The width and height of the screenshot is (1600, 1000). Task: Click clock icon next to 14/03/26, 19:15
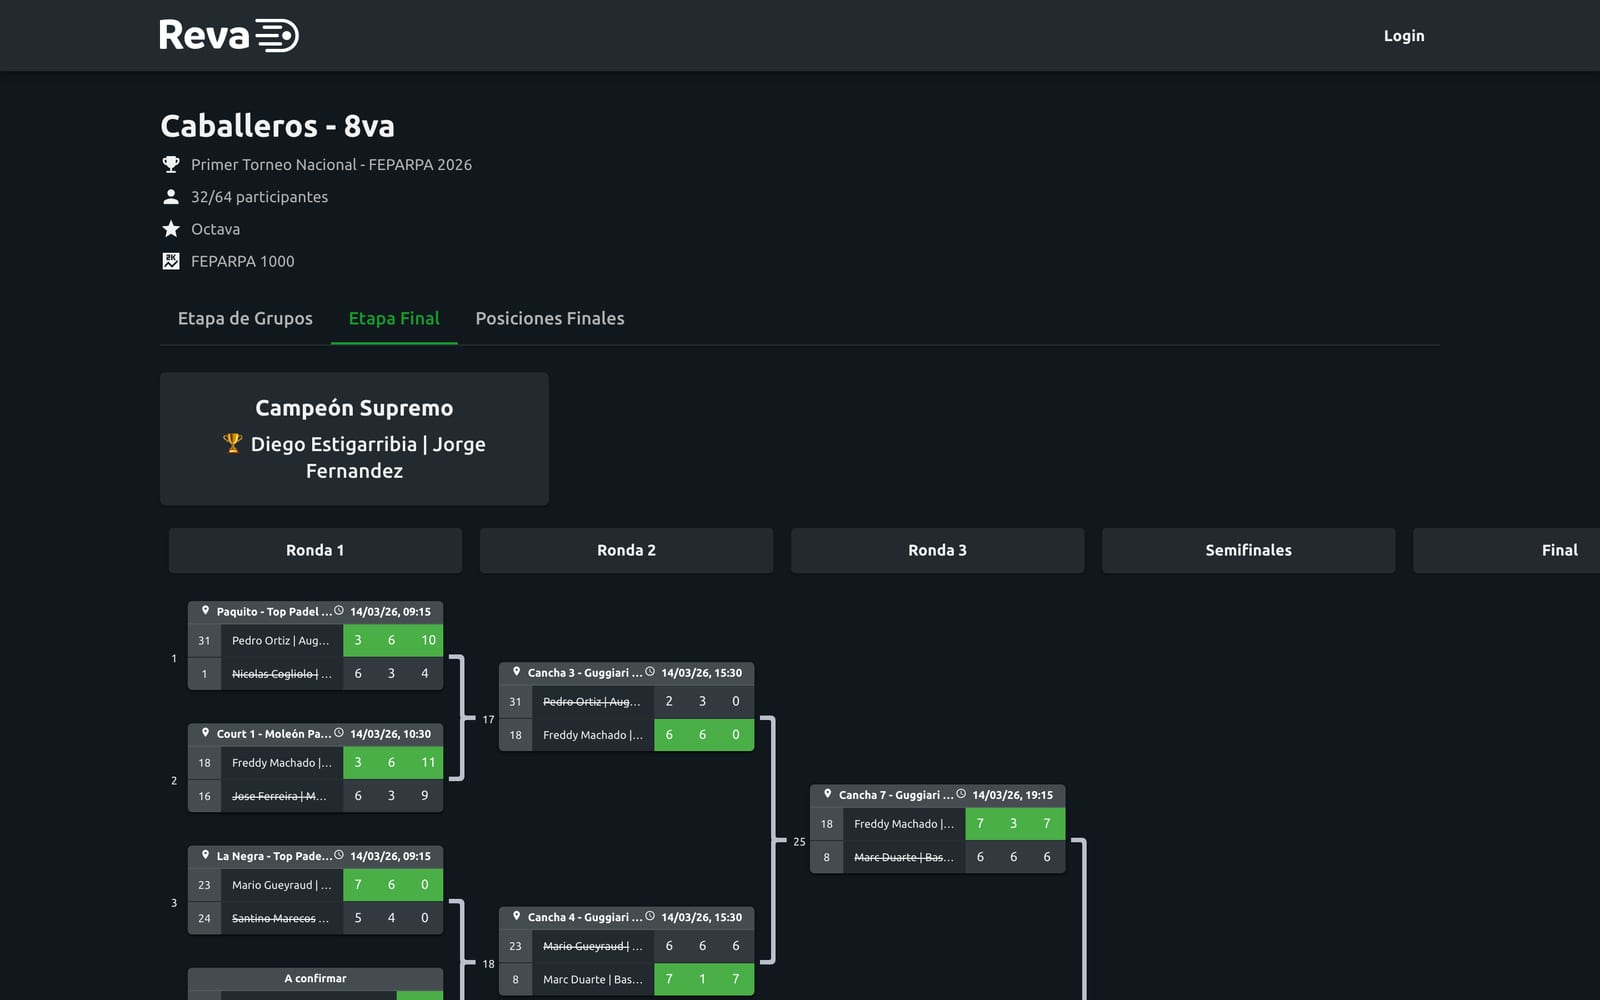(x=961, y=793)
